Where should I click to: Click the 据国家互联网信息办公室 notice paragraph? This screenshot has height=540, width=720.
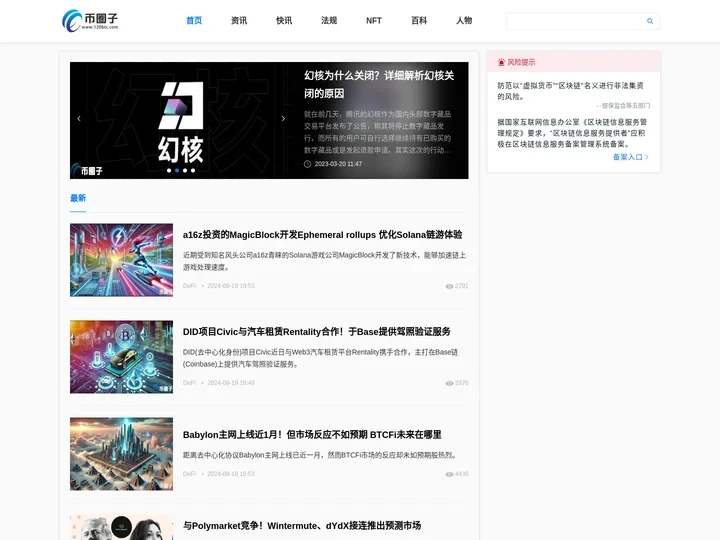pyautogui.click(x=572, y=133)
